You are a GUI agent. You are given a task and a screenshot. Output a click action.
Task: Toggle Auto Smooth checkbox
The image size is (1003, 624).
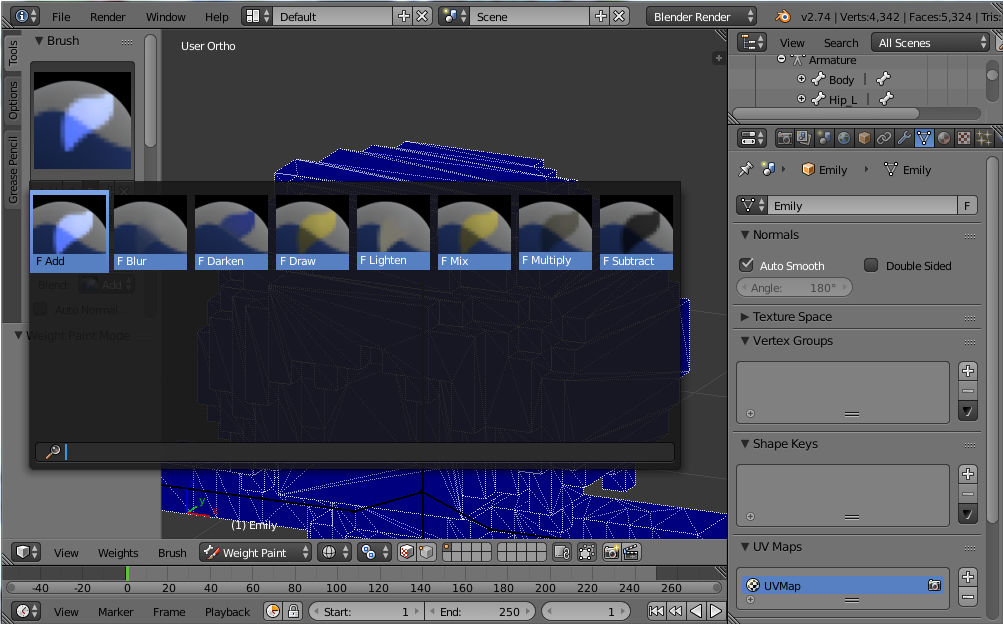coord(746,265)
